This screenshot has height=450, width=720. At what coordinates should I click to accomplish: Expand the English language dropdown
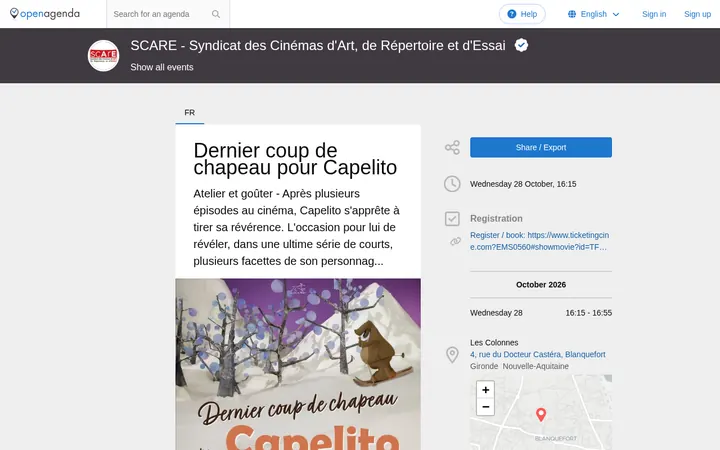click(x=594, y=14)
